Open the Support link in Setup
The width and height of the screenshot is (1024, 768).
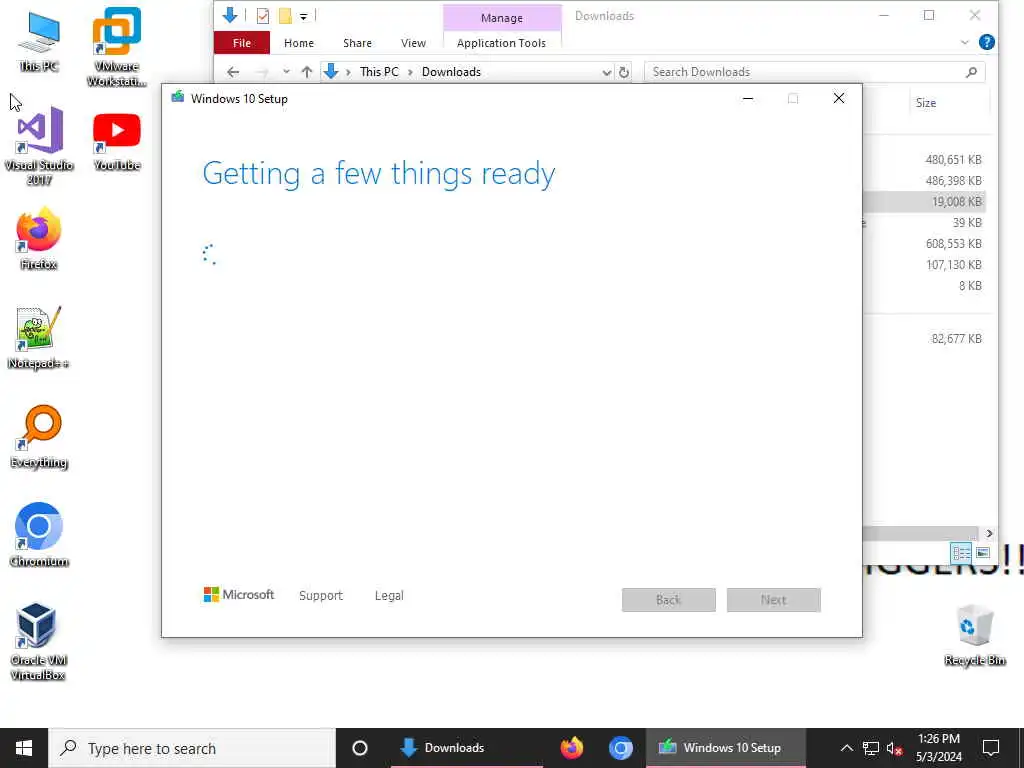coord(321,596)
